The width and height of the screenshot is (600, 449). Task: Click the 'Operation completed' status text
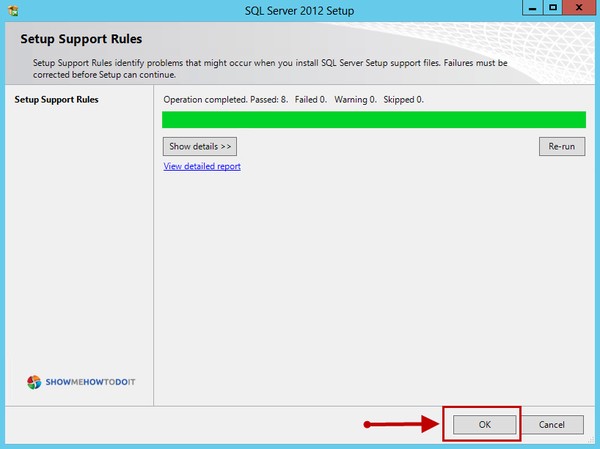tap(204, 100)
